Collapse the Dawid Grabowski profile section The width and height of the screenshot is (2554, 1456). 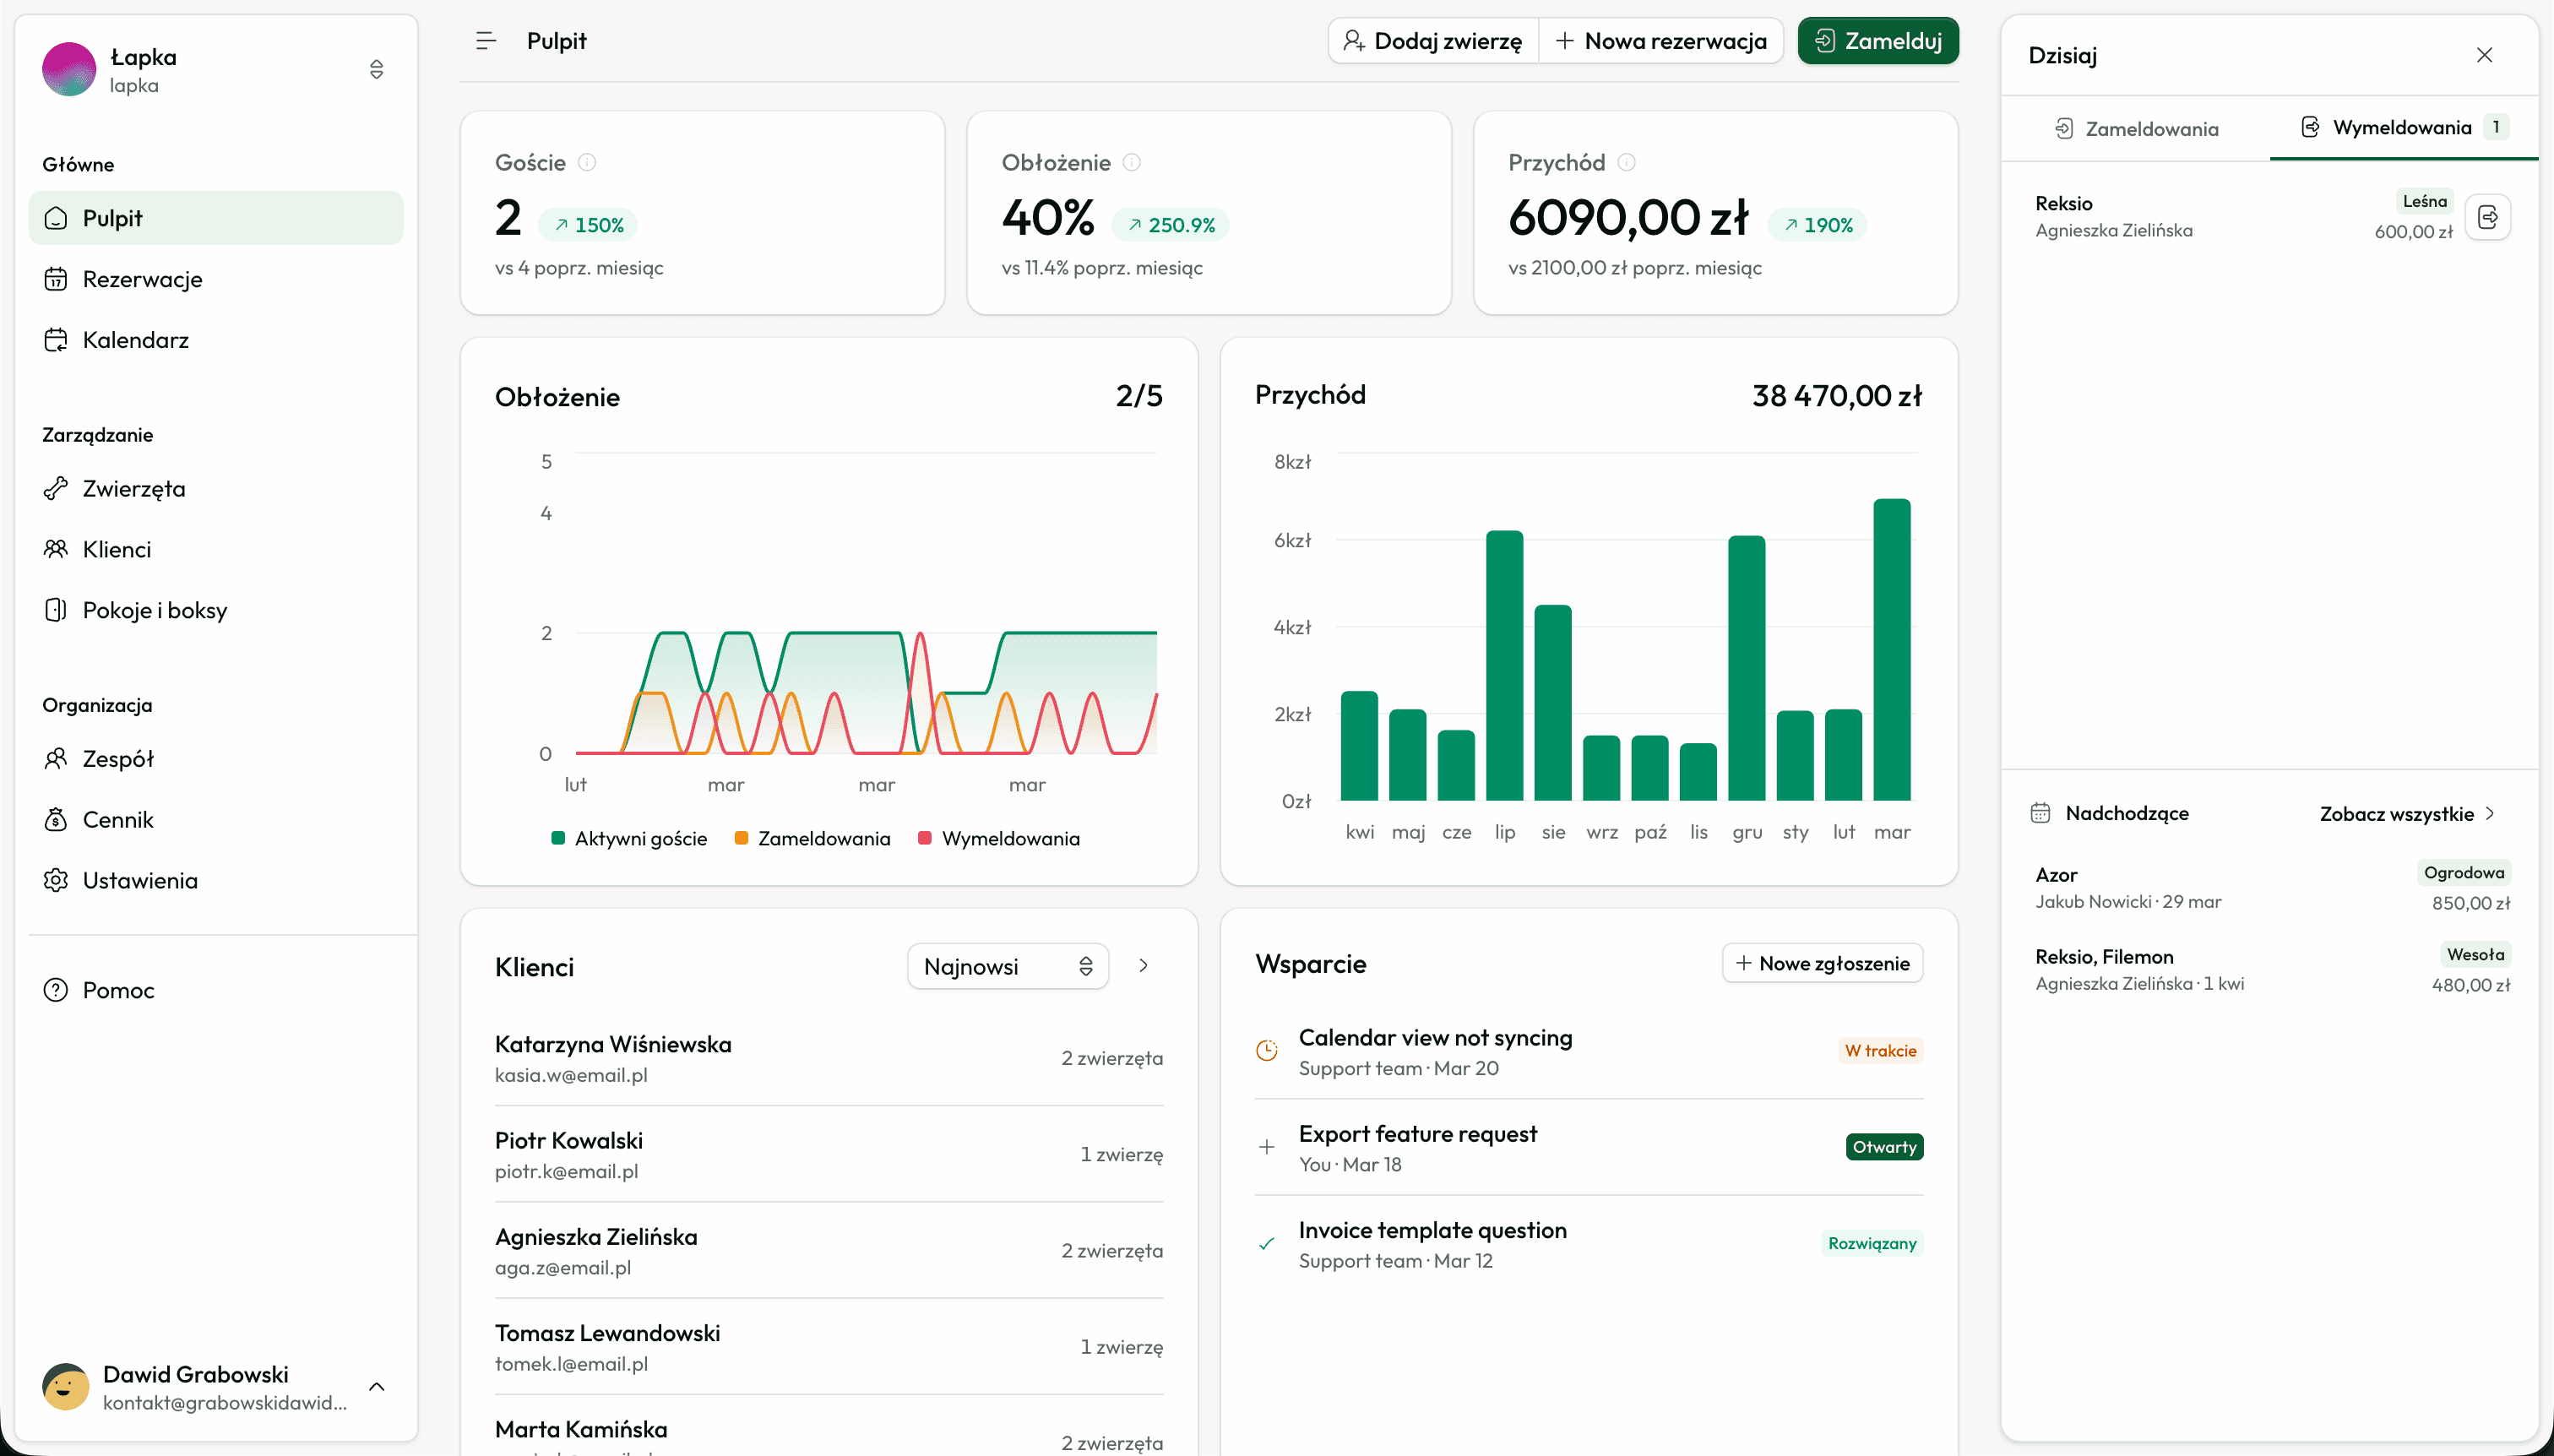pos(377,1387)
